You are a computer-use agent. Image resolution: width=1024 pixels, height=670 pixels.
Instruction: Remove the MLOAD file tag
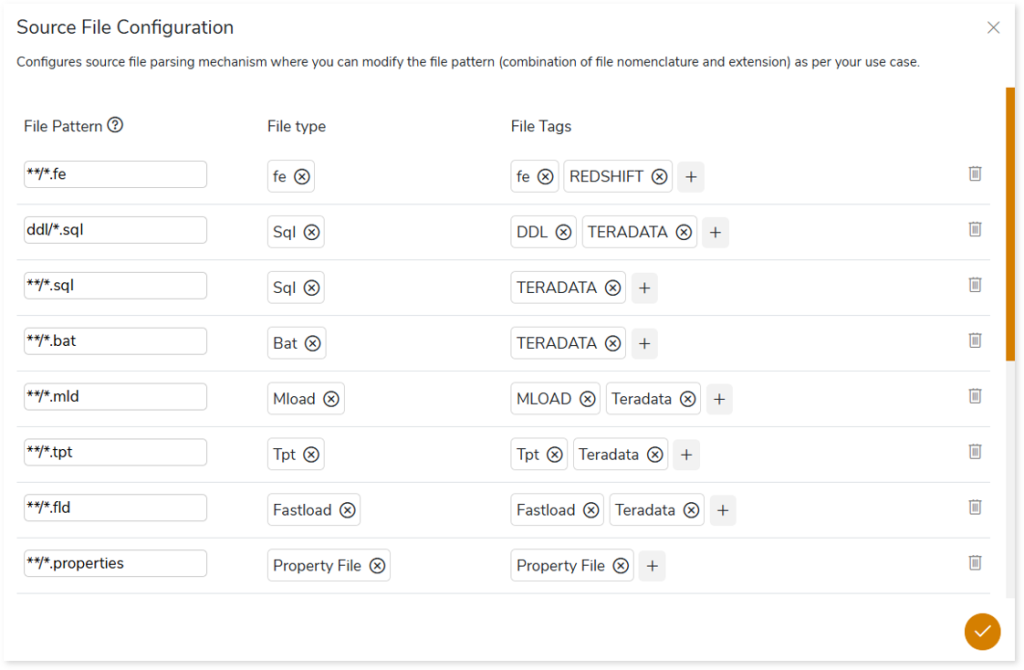click(x=588, y=399)
